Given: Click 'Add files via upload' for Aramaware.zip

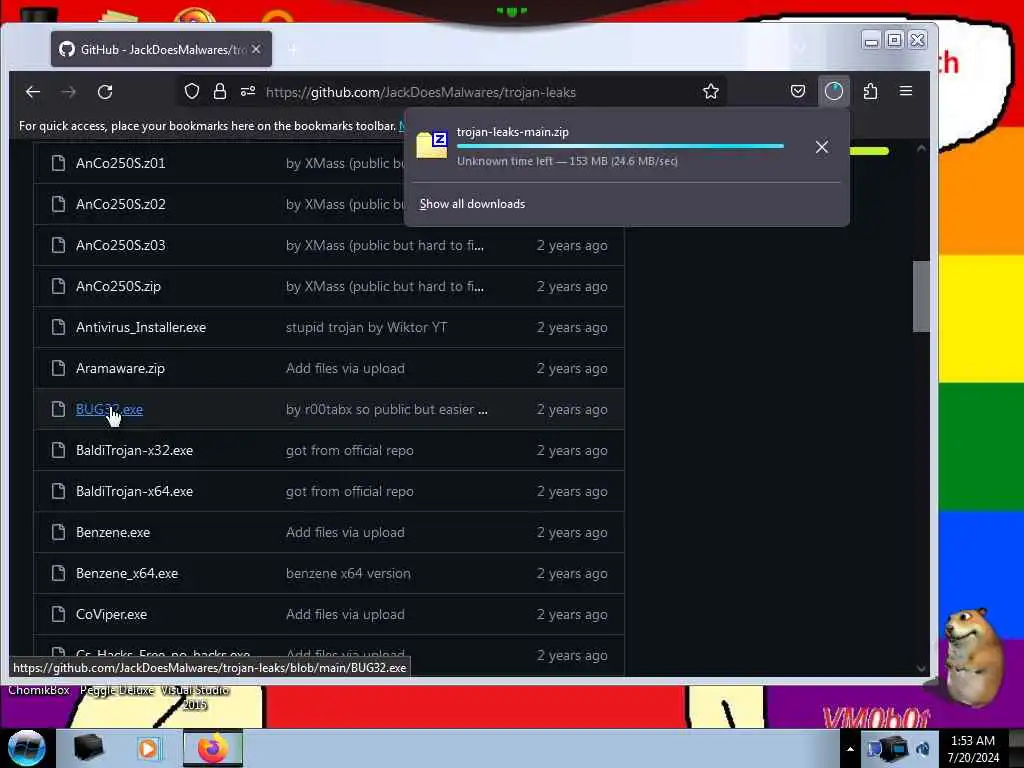Looking at the screenshot, I should (x=345, y=368).
